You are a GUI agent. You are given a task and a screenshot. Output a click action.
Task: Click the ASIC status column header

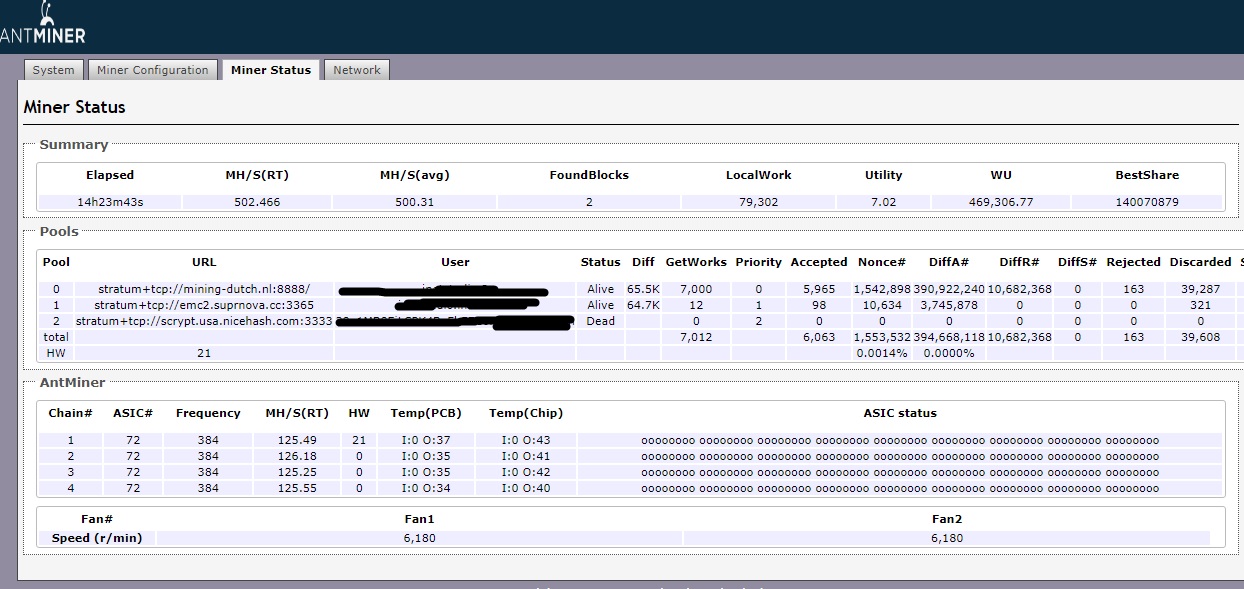pos(900,413)
